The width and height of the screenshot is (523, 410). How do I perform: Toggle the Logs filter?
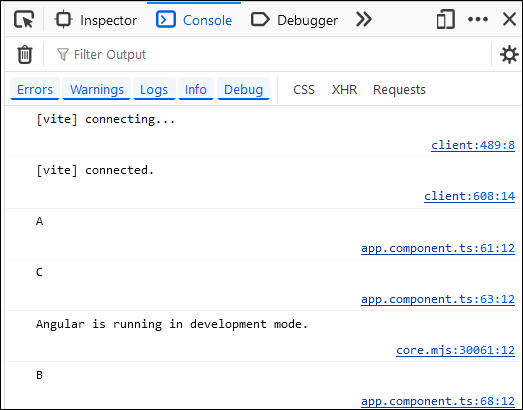(x=154, y=89)
